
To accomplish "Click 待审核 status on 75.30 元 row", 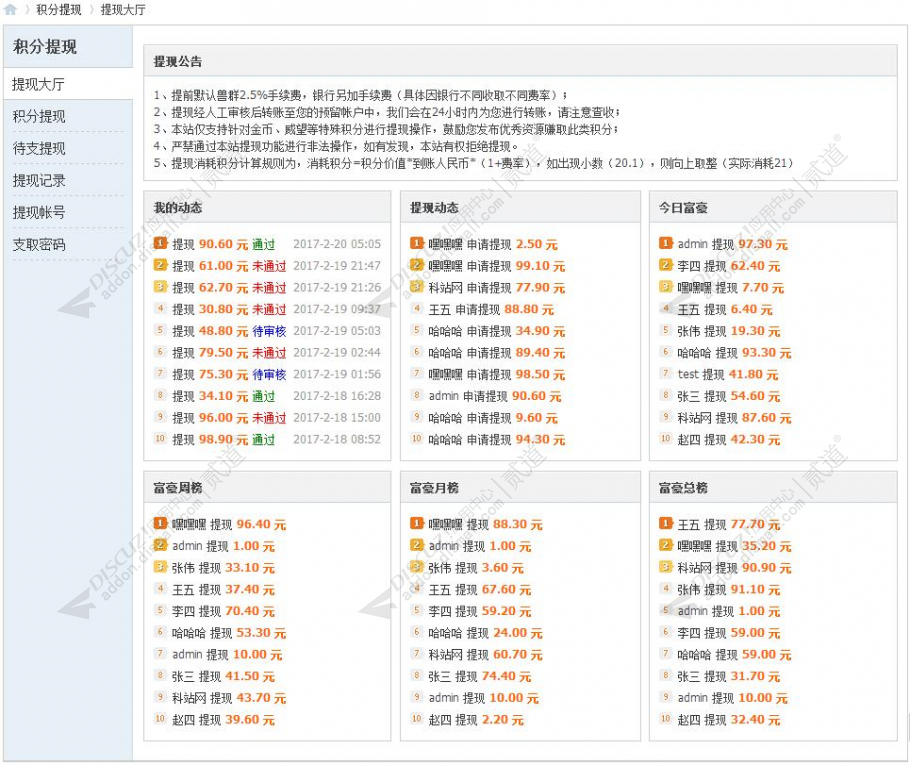I will tap(269, 374).
